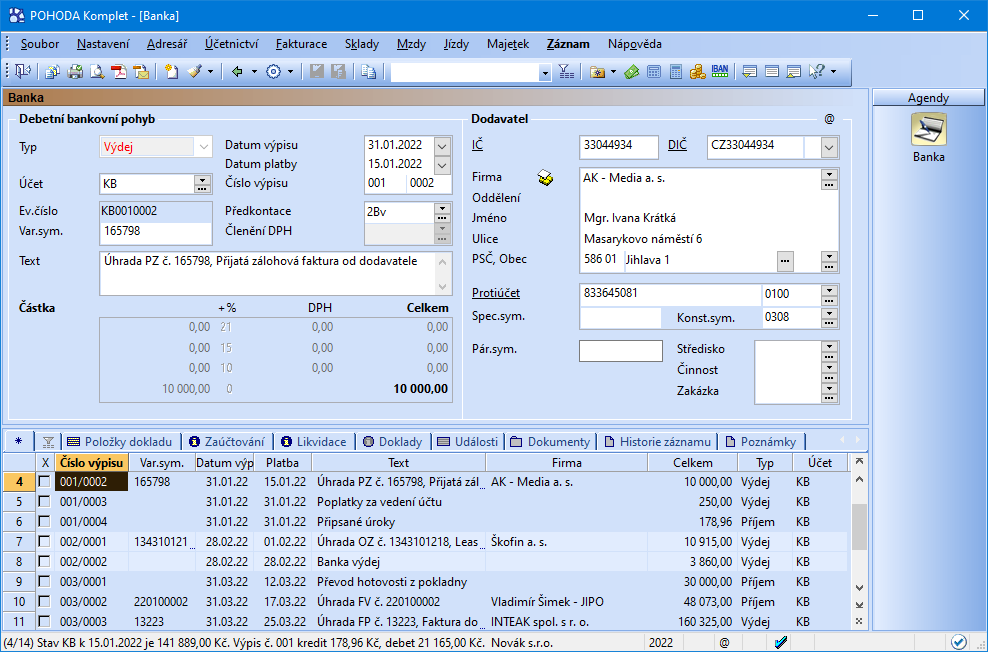
Task: Click the gold coins icon
Action: pos(697,72)
